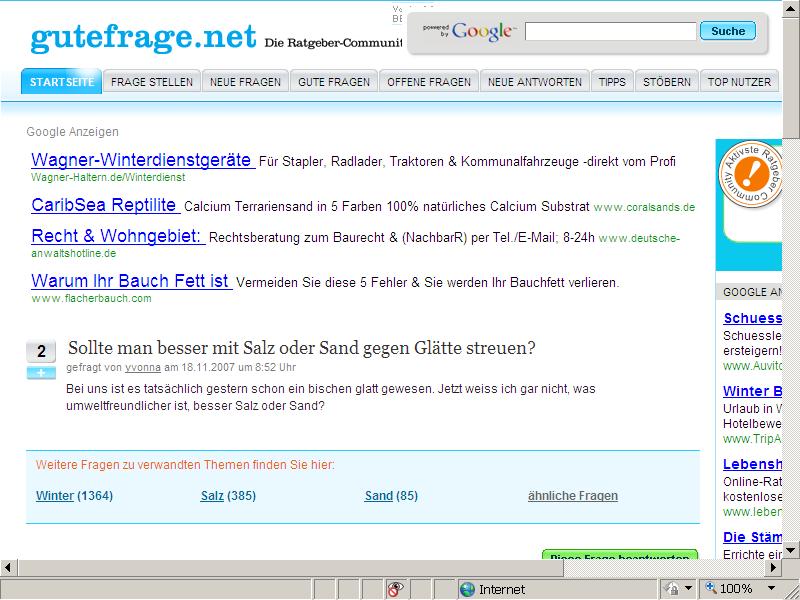This screenshot has height=600, width=800.
Task: Open the zoom level dropdown arrow
Action: [x=771, y=589]
